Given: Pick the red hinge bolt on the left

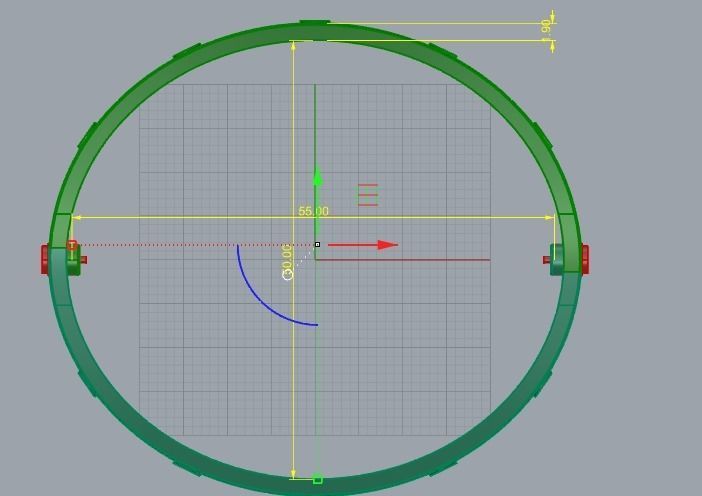Looking at the screenshot, I should [x=45, y=259].
